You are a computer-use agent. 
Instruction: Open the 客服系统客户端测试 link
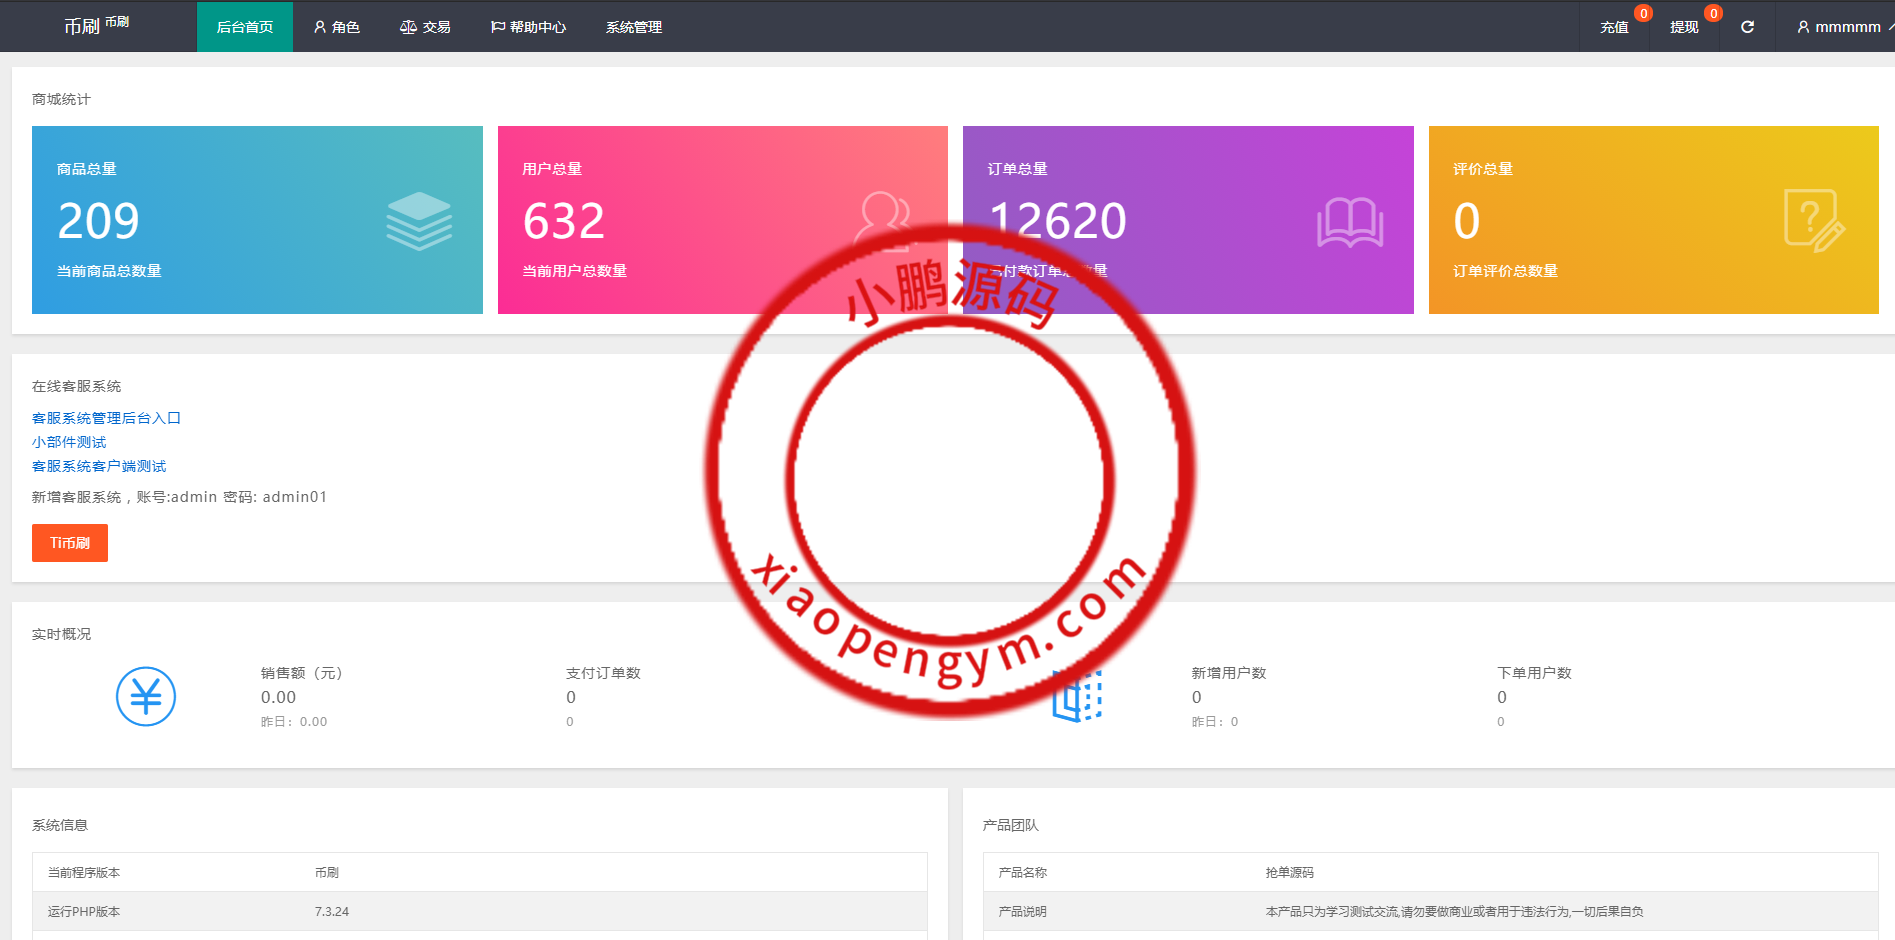pos(99,466)
